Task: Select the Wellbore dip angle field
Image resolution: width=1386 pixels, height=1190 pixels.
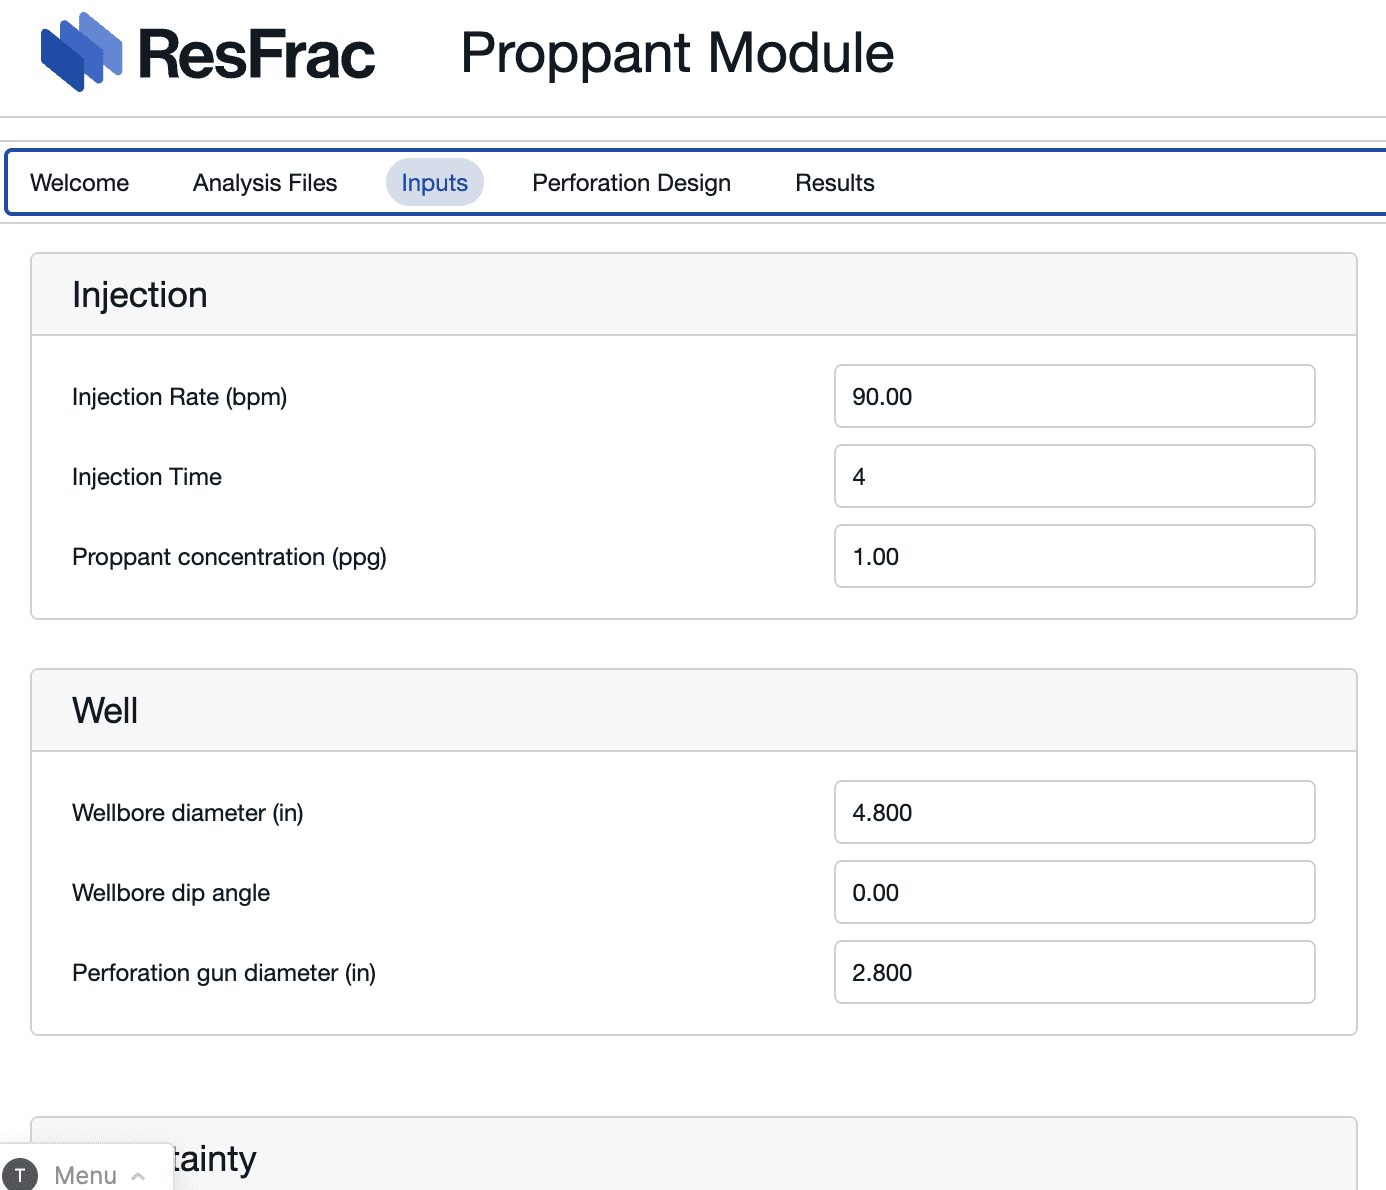Action: (1075, 892)
